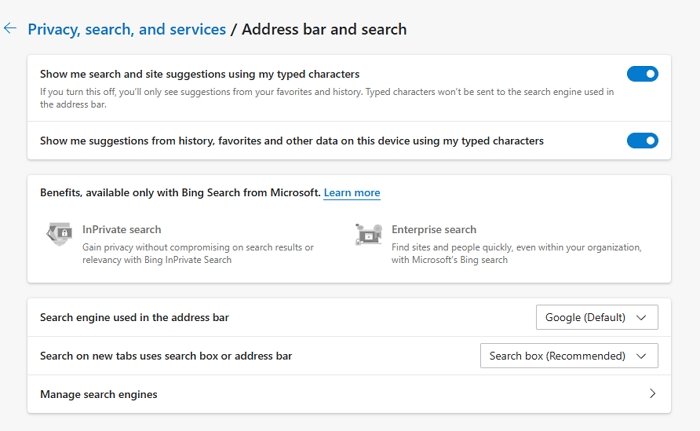Expand the Search box (Recommended) dropdown
This screenshot has width=700, height=431.
569,356
